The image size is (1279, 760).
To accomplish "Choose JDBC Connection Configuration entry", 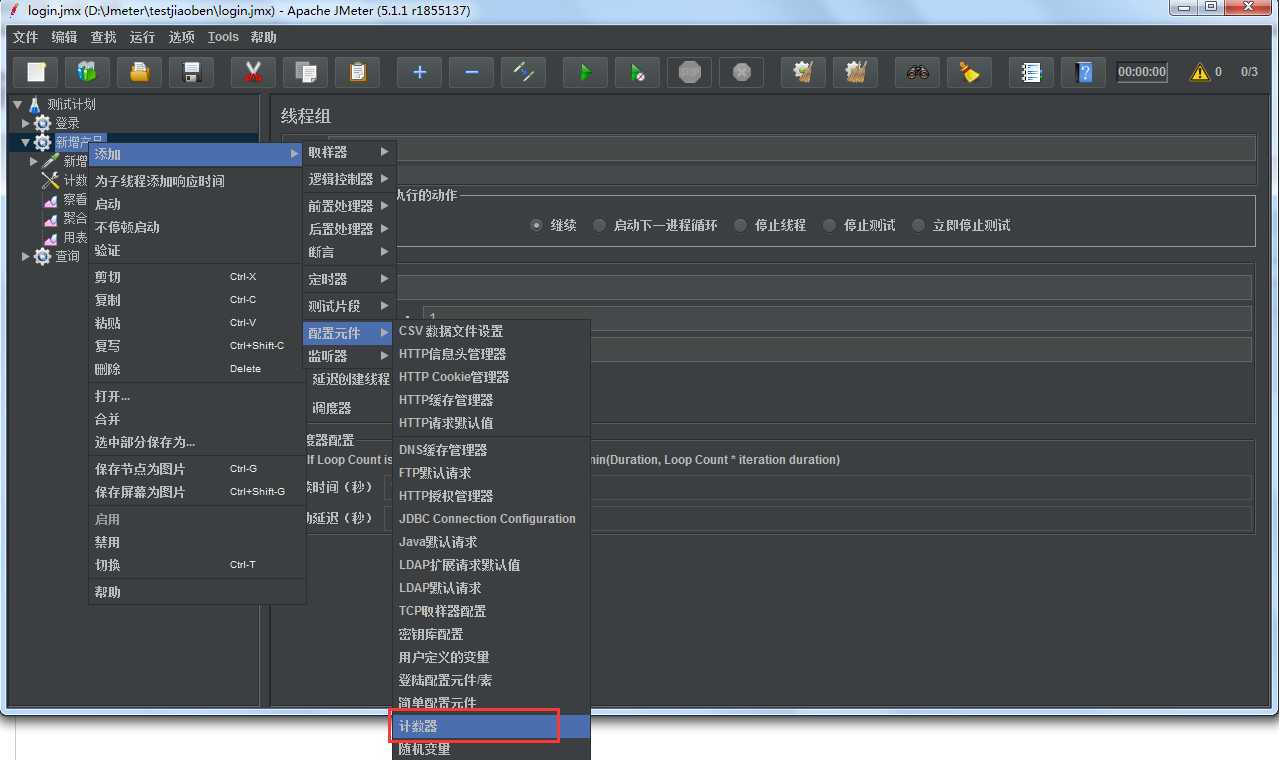I will click(490, 519).
